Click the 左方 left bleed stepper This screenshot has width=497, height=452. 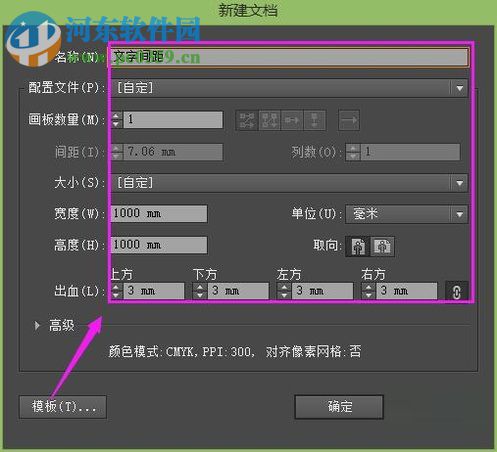[284, 291]
